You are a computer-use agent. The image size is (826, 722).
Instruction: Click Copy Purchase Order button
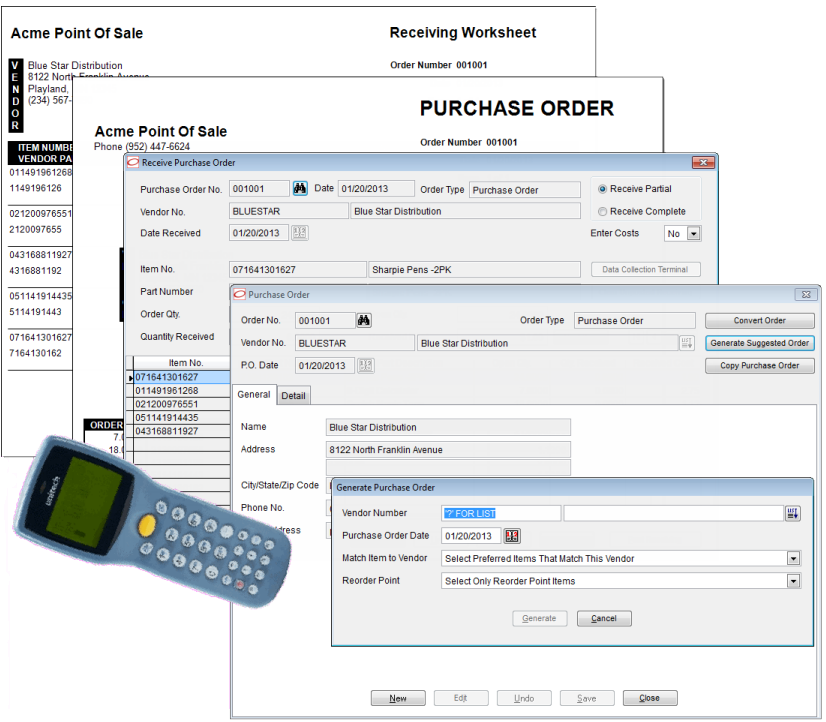760,365
